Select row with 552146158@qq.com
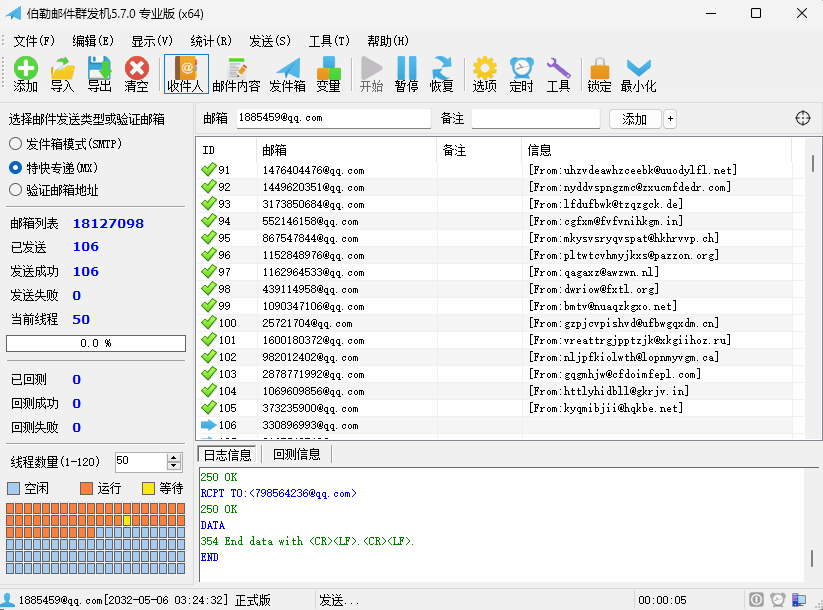 coord(500,221)
